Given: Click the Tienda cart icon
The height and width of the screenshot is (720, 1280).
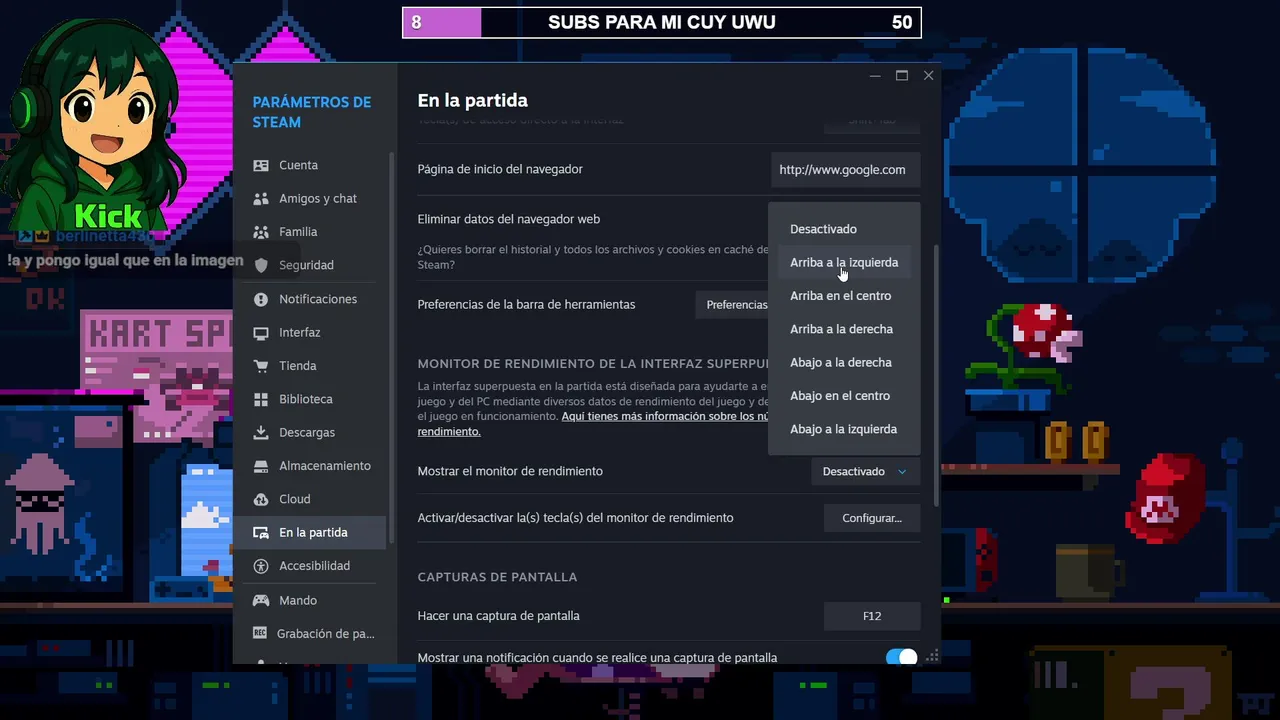Looking at the screenshot, I should (x=261, y=366).
